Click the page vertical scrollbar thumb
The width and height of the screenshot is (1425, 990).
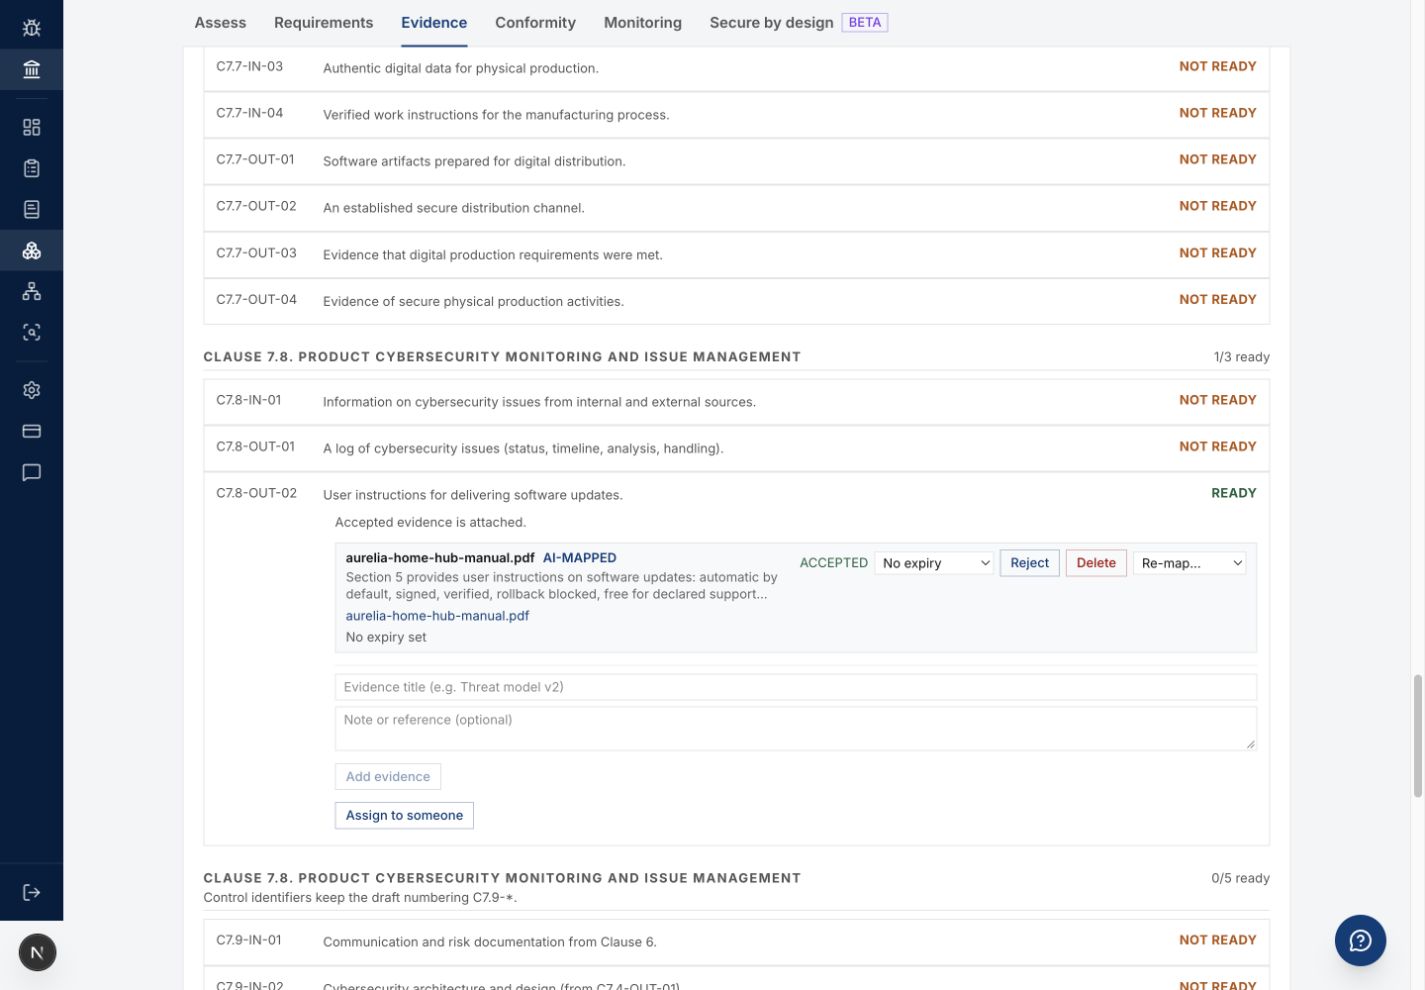[x=1417, y=736]
